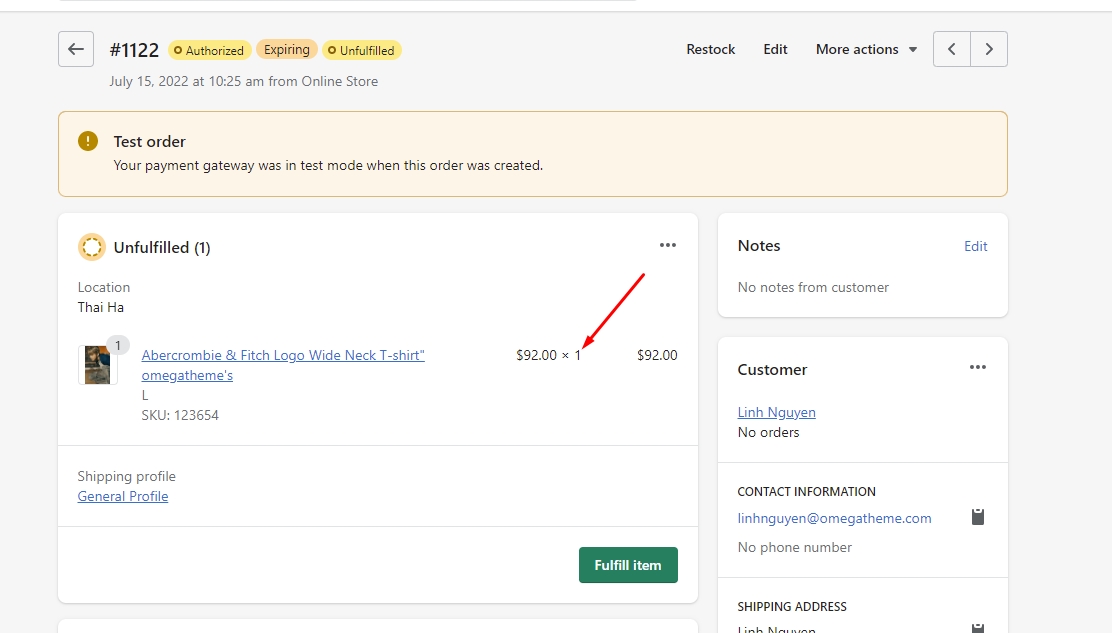The width and height of the screenshot is (1112, 633).
Task: Open customer Linh Nguyen's profile link
Action: click(x=776, y=412)
